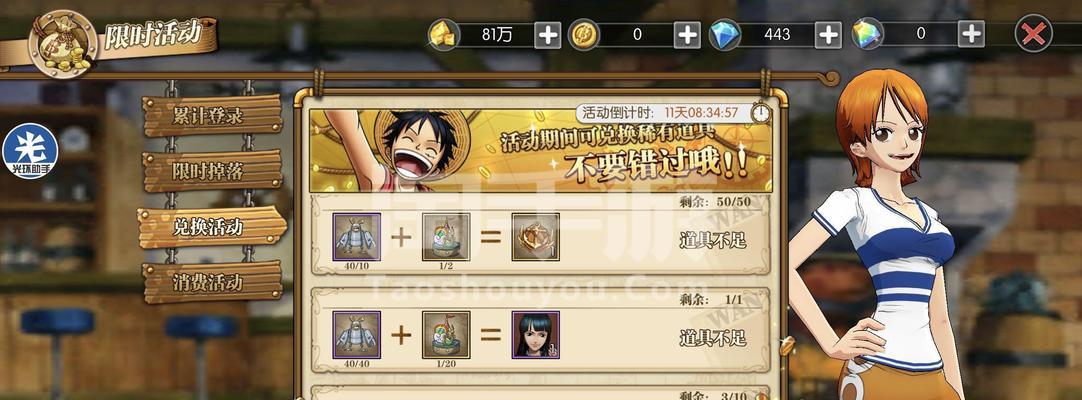Close the event screen with the red X

(x=1034, y=34)
